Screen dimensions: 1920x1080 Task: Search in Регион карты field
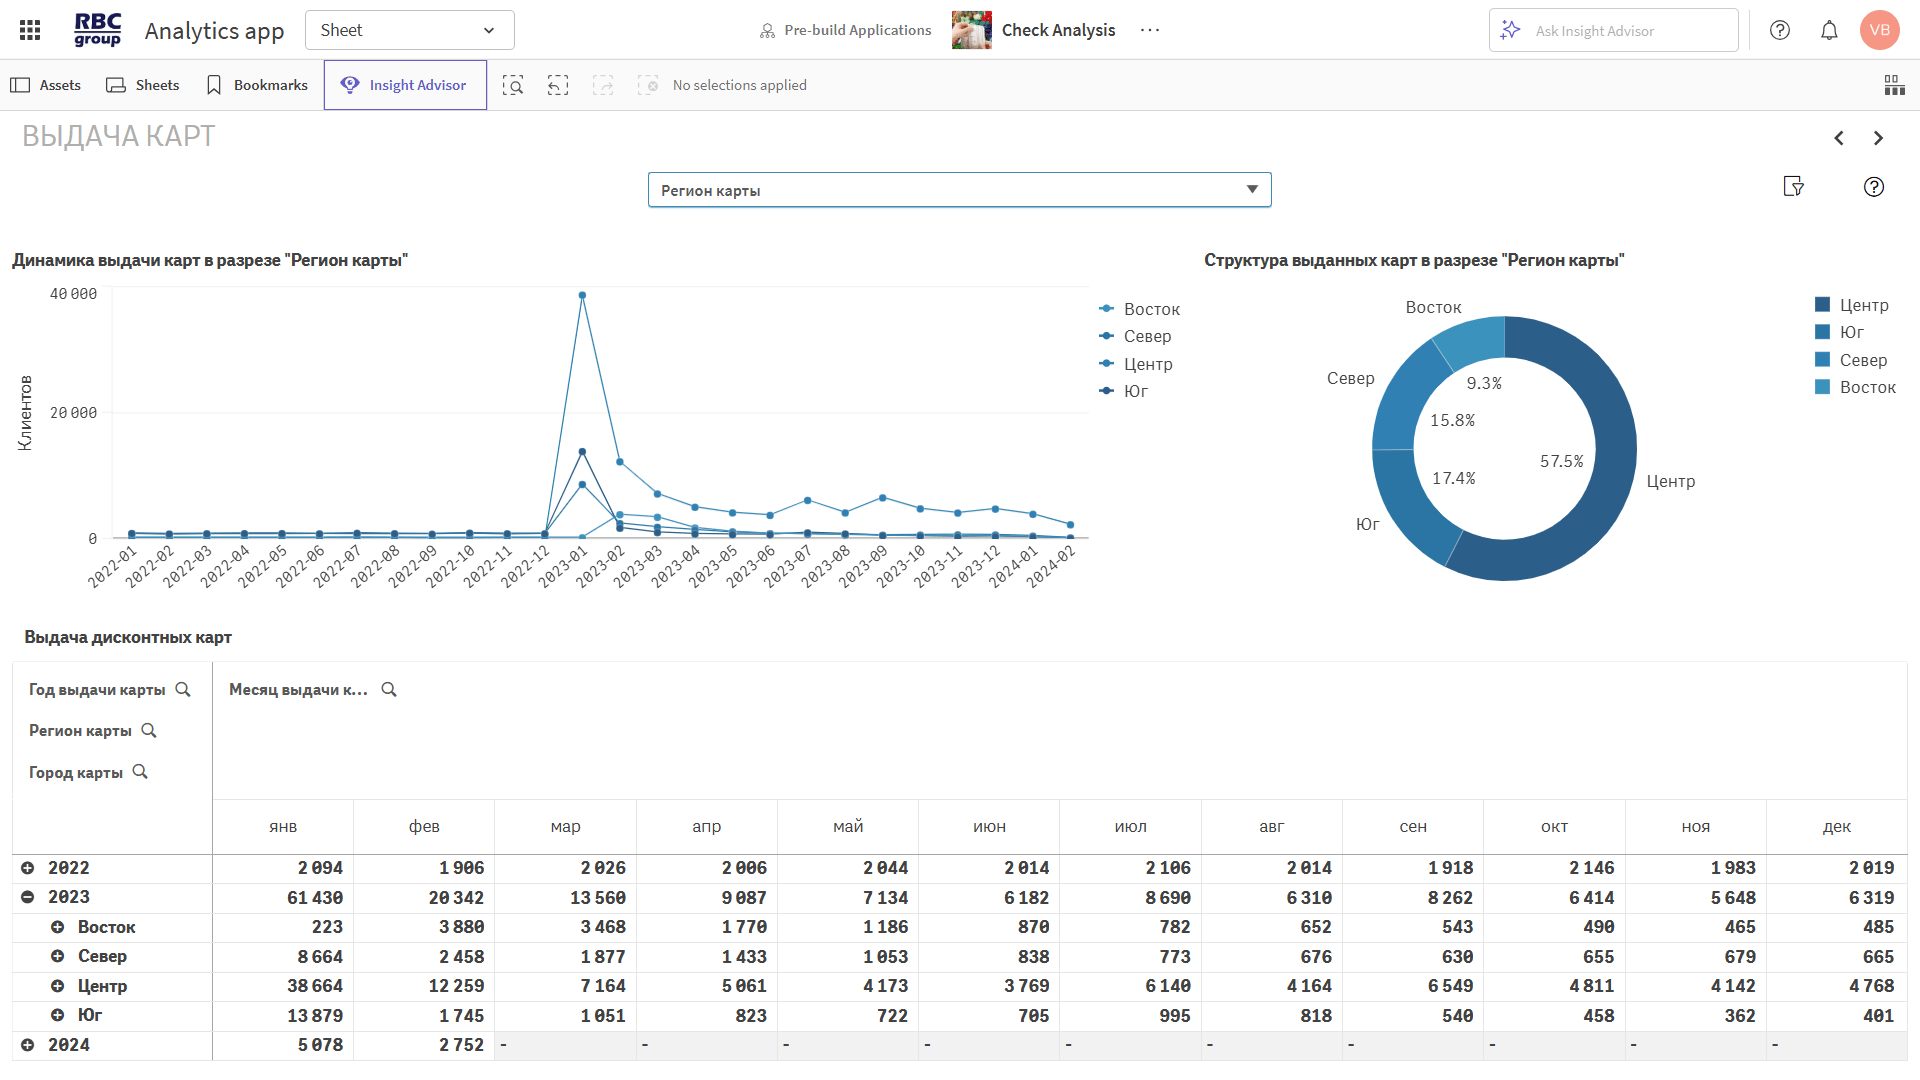[149, 731]
